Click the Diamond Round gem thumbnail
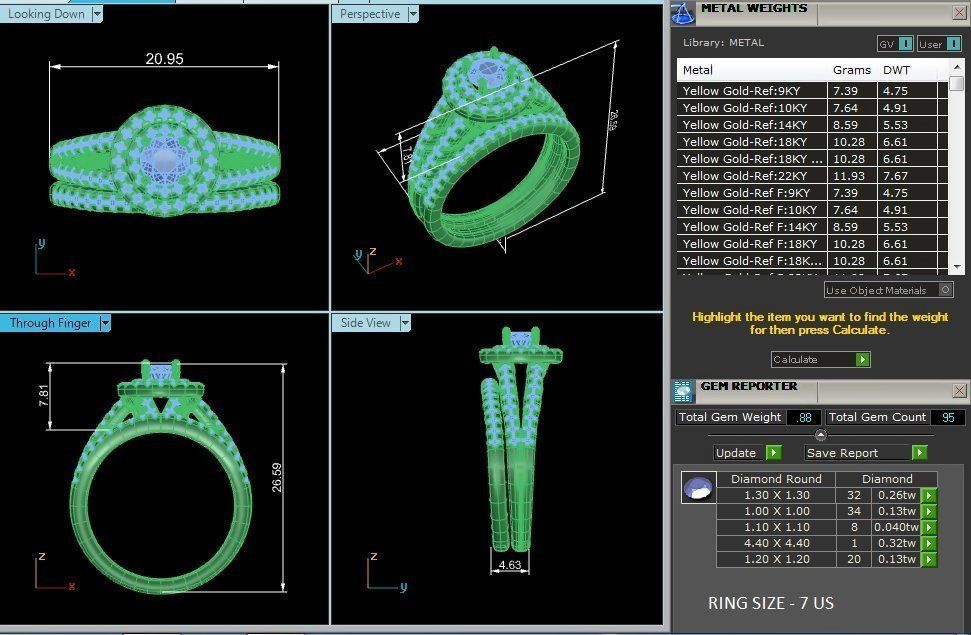The image size is (971, 635). tap(699, 488)
